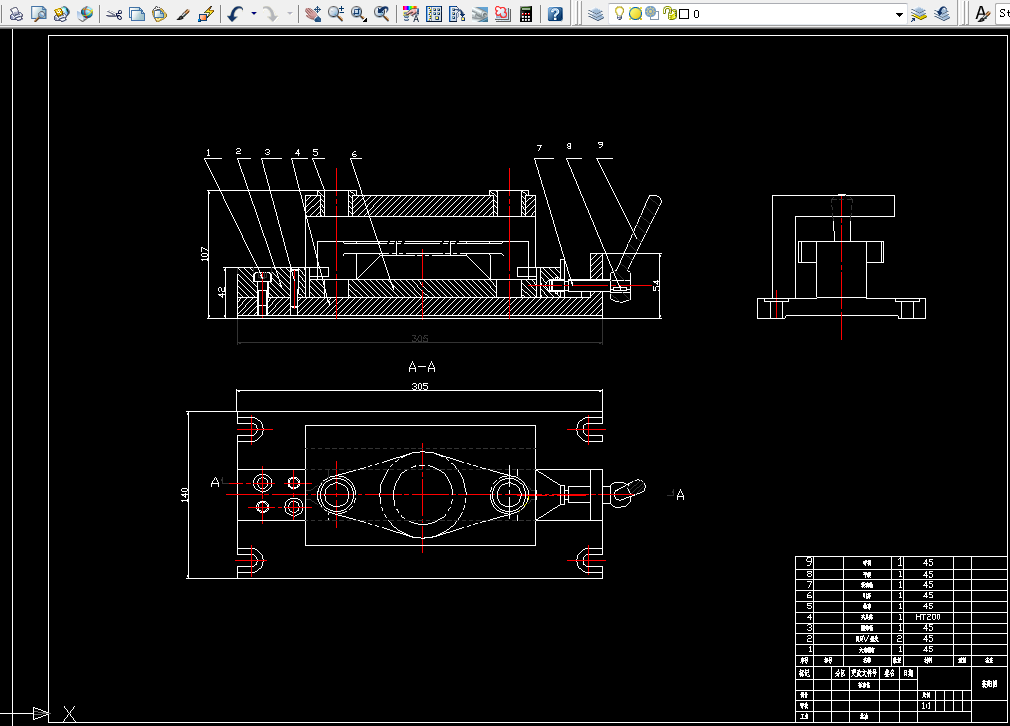Toggle the padlock for layer 0
This screenshot has height=726, width=1010.
pos(669,14)
